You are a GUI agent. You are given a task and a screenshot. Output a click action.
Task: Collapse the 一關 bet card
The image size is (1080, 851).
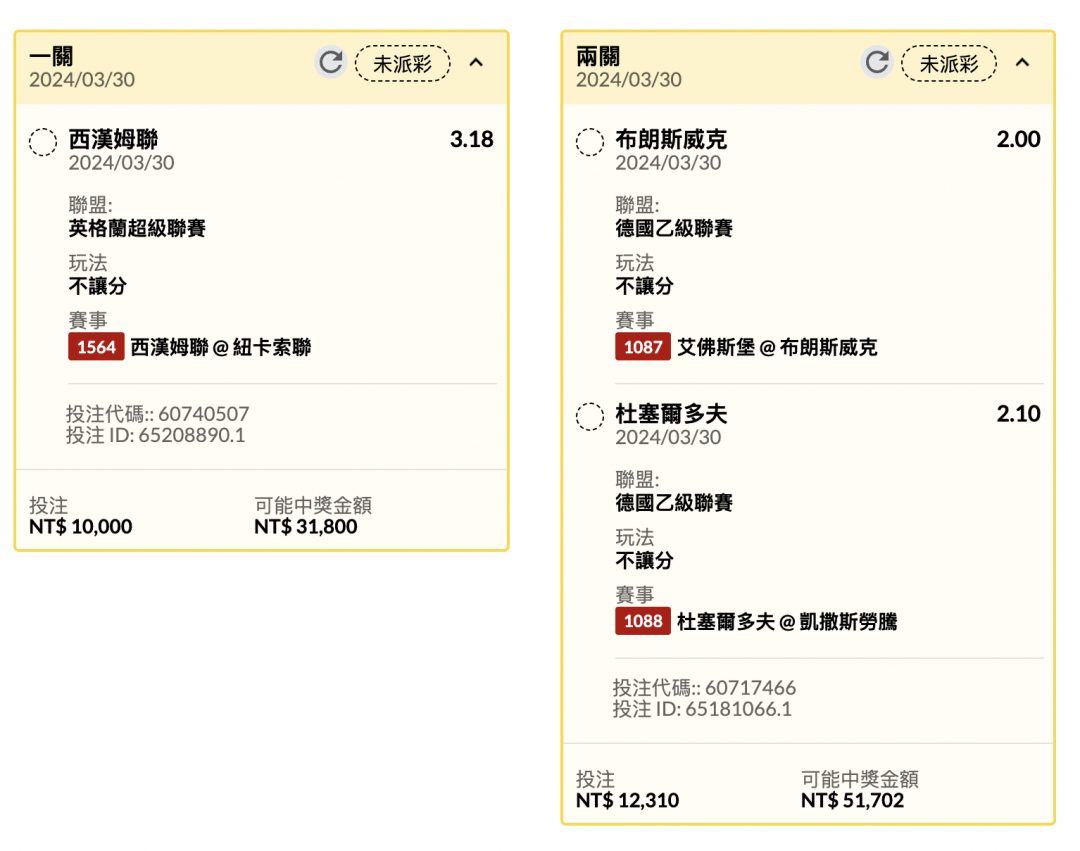(476, 63)
